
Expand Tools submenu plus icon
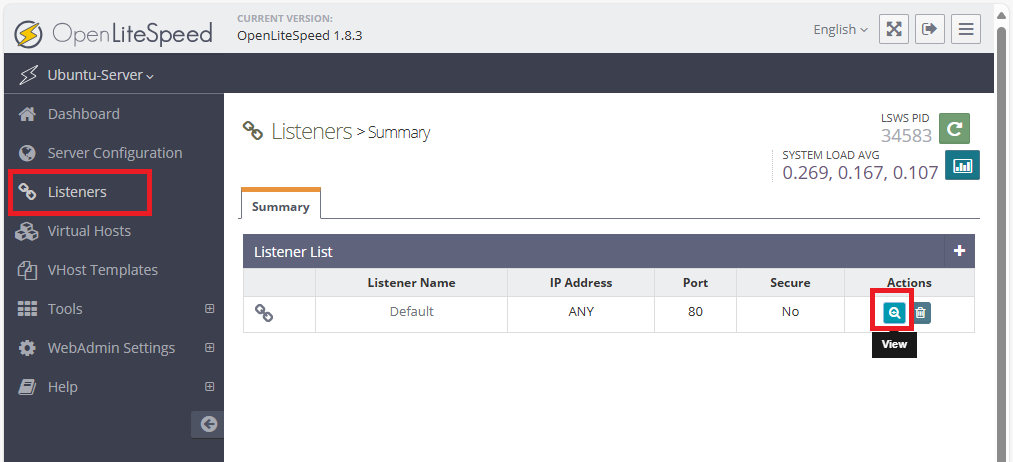click(x=209, y=309)
